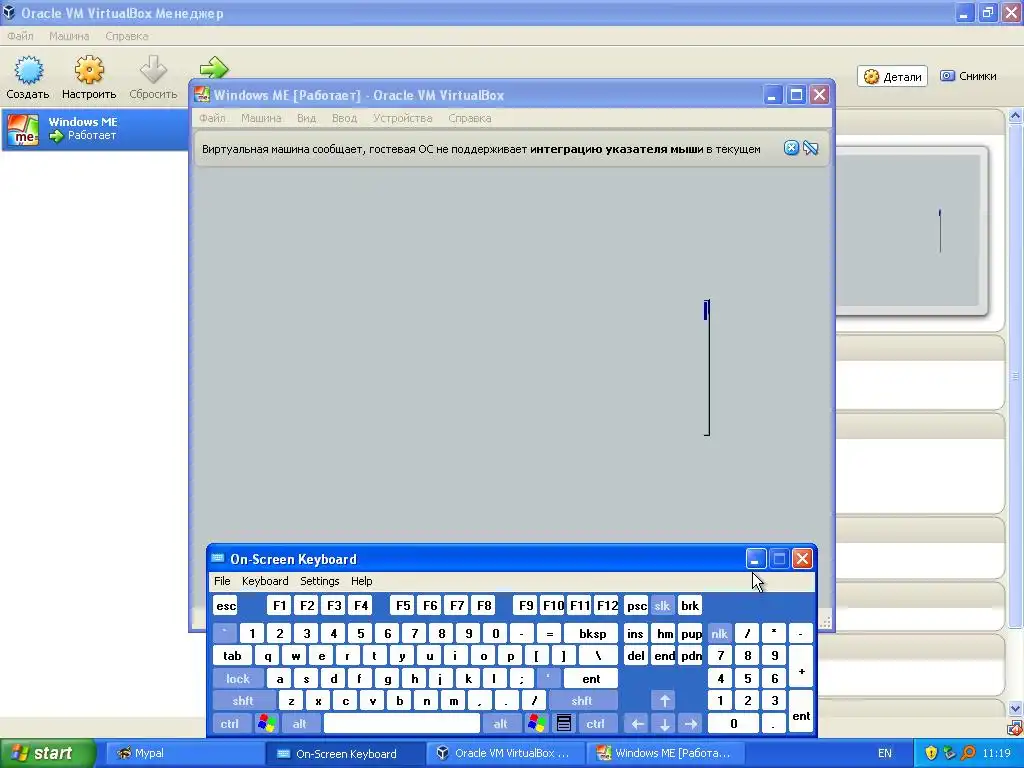Screen dimensions: 1024x768
Task: Click the security shield tray icon
Action: click(931, 753)
